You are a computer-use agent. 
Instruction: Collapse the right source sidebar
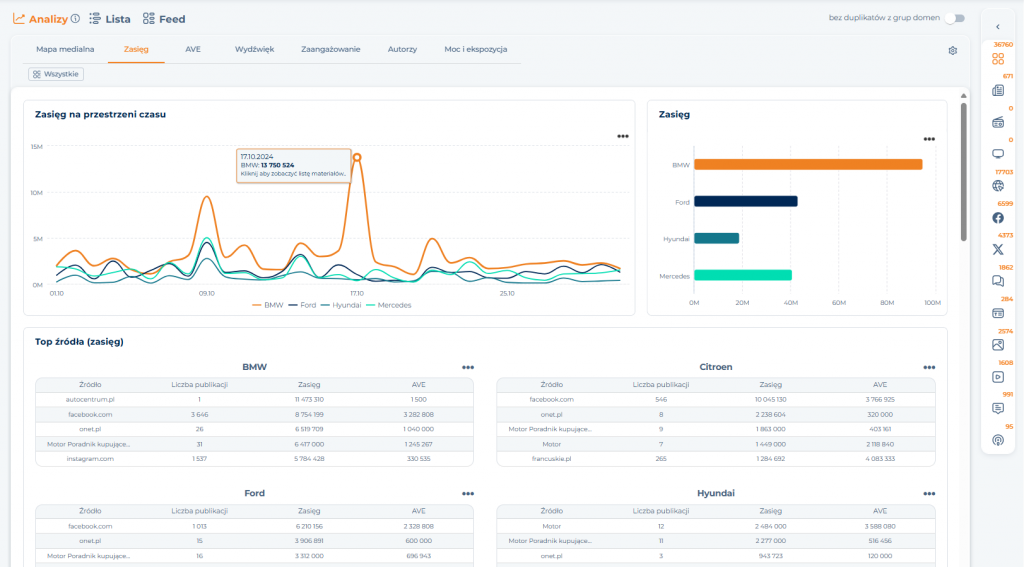click(x=998, y=27)
